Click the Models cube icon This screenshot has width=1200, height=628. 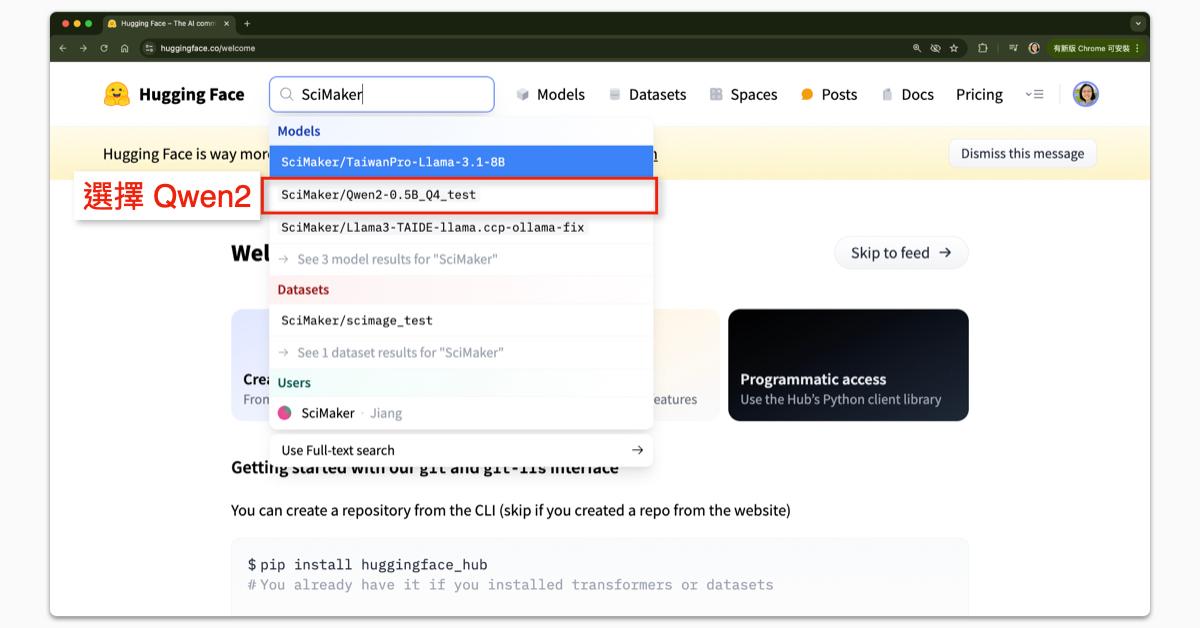click(x=522, y=94)
